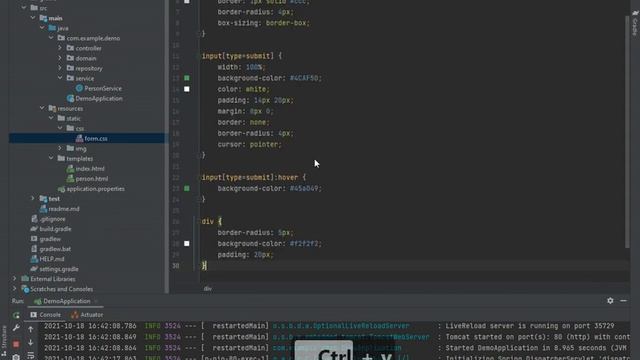Screen dimensions: 640x360
Task: Open person.html in project tree
Action: (92, 178)
